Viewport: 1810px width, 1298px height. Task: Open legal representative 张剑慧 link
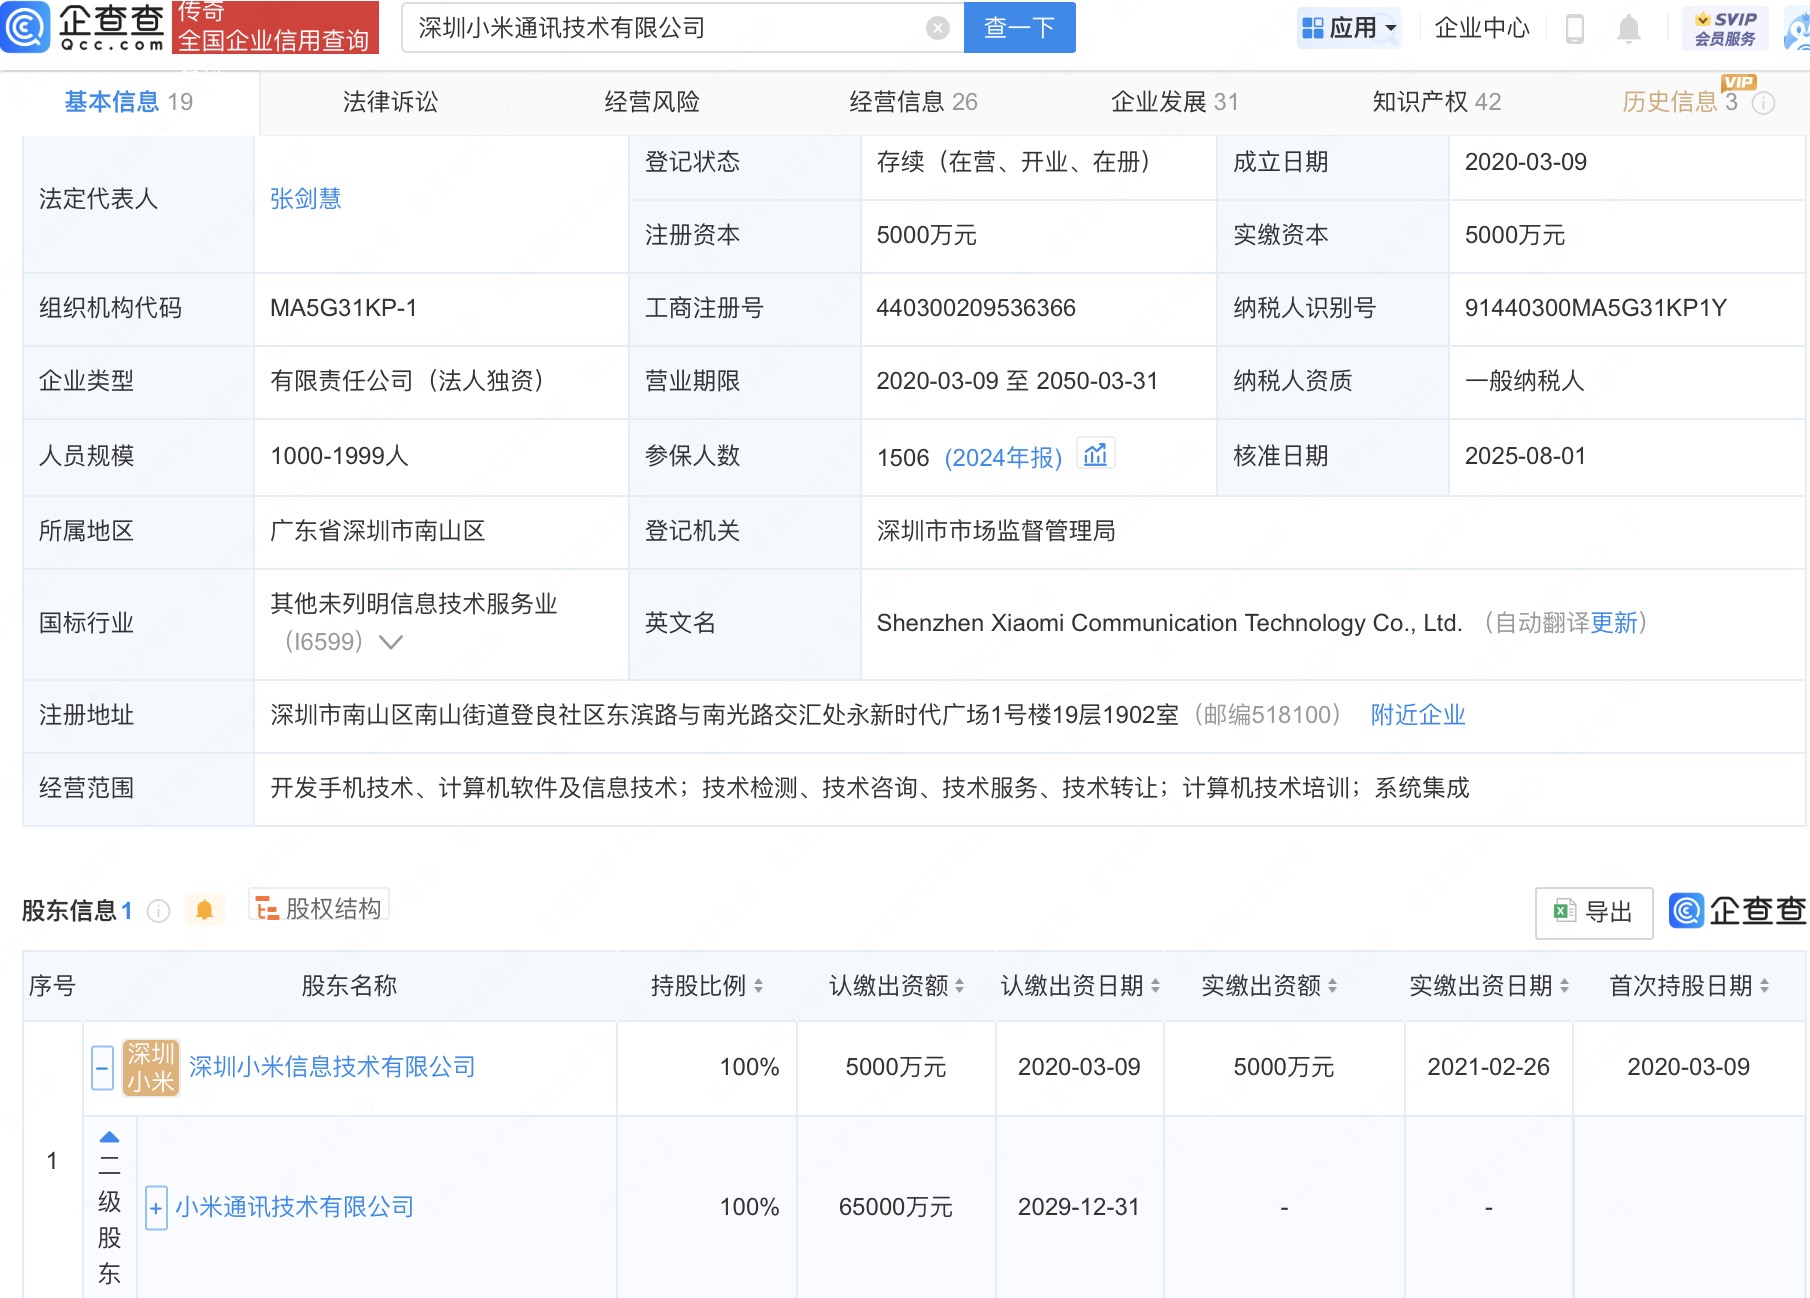tap(306, 199)
